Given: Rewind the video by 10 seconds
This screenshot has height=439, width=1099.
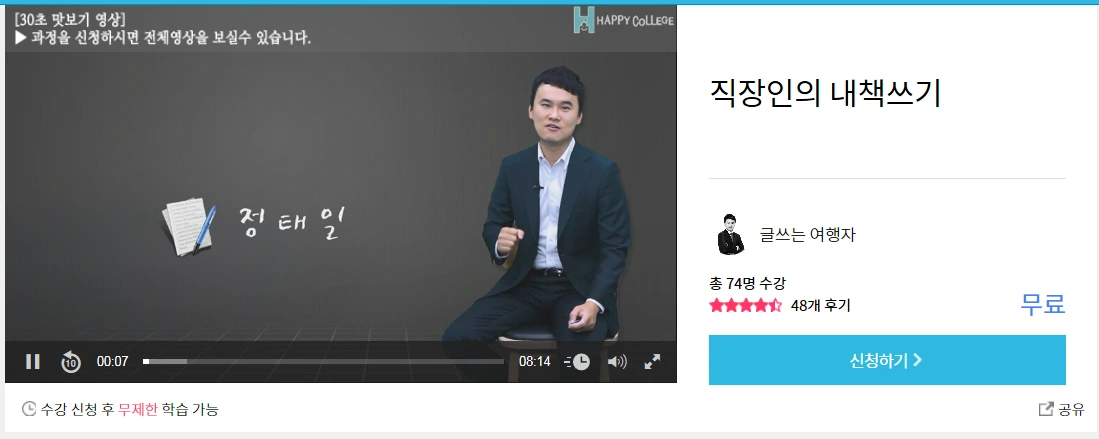Looking at the screenshot, I should [70, 362].
